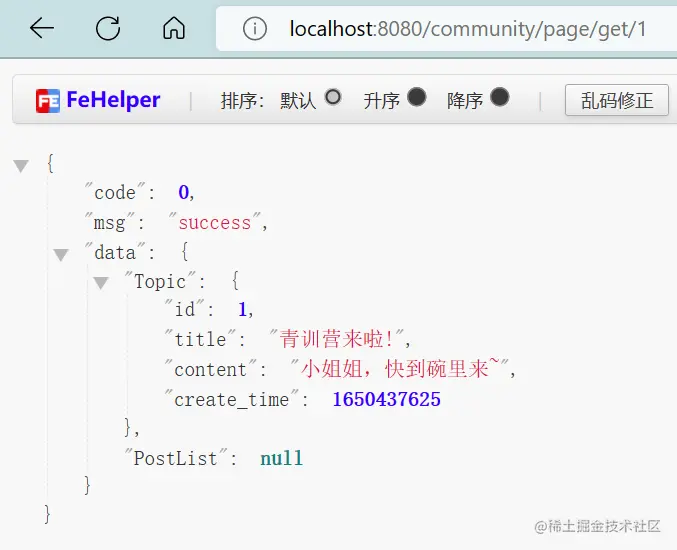
Task: Click the "title" key in Topic
Action: coord(200,339)
